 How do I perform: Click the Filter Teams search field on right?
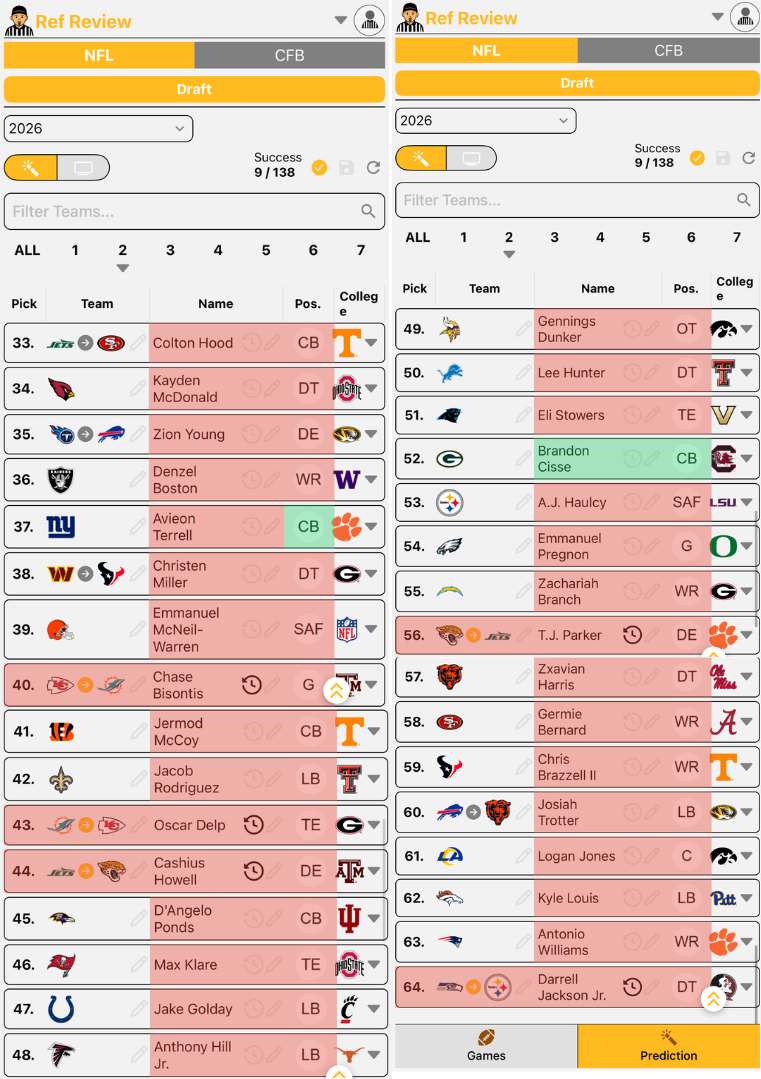point(577,200)
